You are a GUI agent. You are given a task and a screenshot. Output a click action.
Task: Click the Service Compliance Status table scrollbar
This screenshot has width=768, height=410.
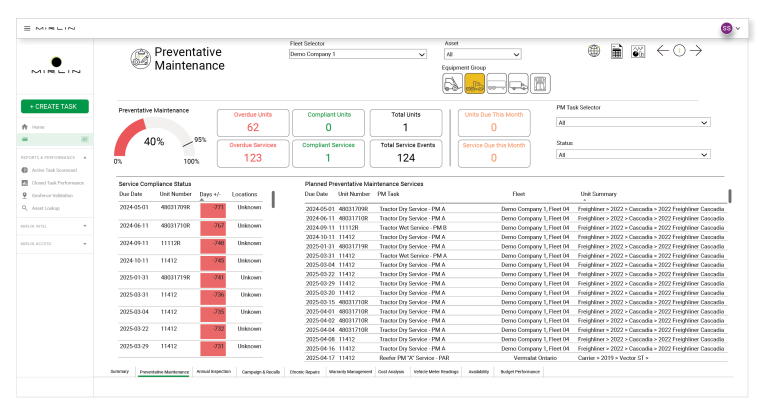click(x=272, y=198)
